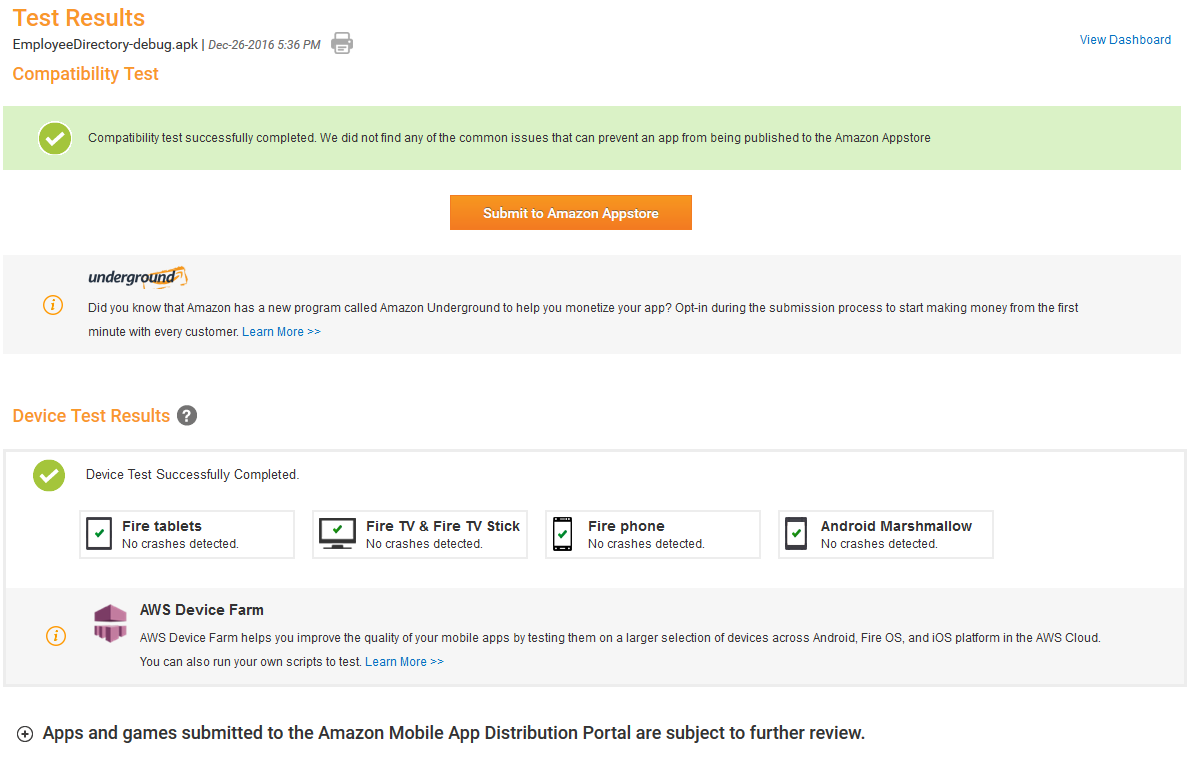Image resolution: width=1188 pixels, height=768 pixels.
Task: Click the green checkmark in the compatibility banner
Action: coord(55,138)
